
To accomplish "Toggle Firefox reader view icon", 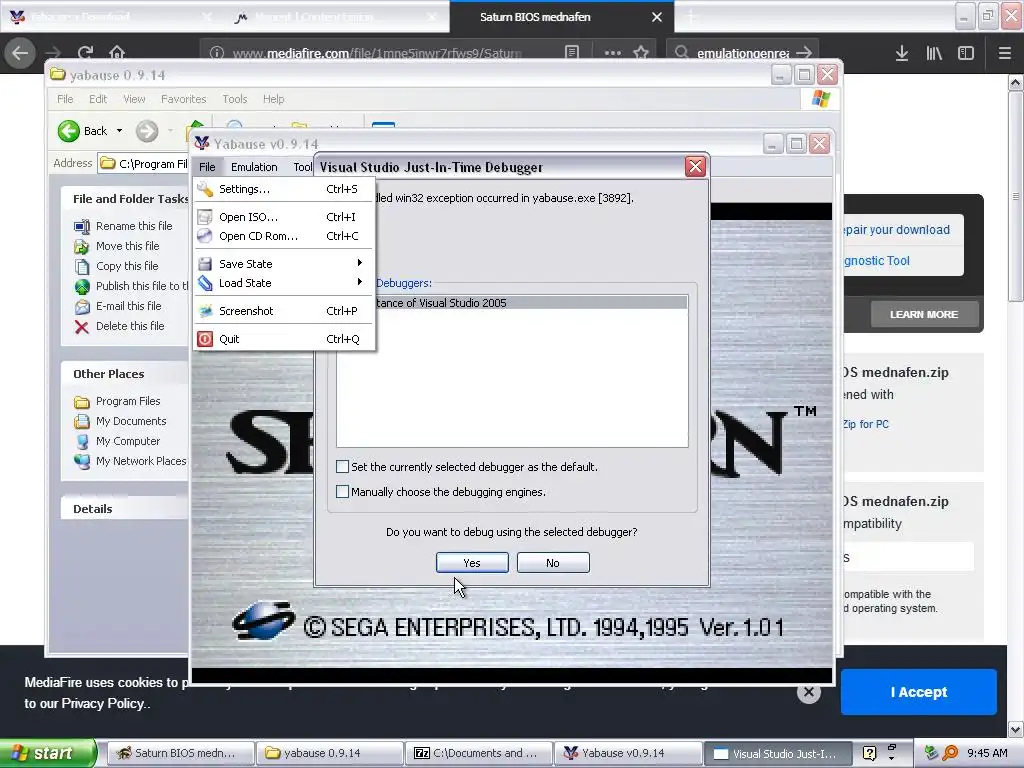I will [x=572, y=53].
